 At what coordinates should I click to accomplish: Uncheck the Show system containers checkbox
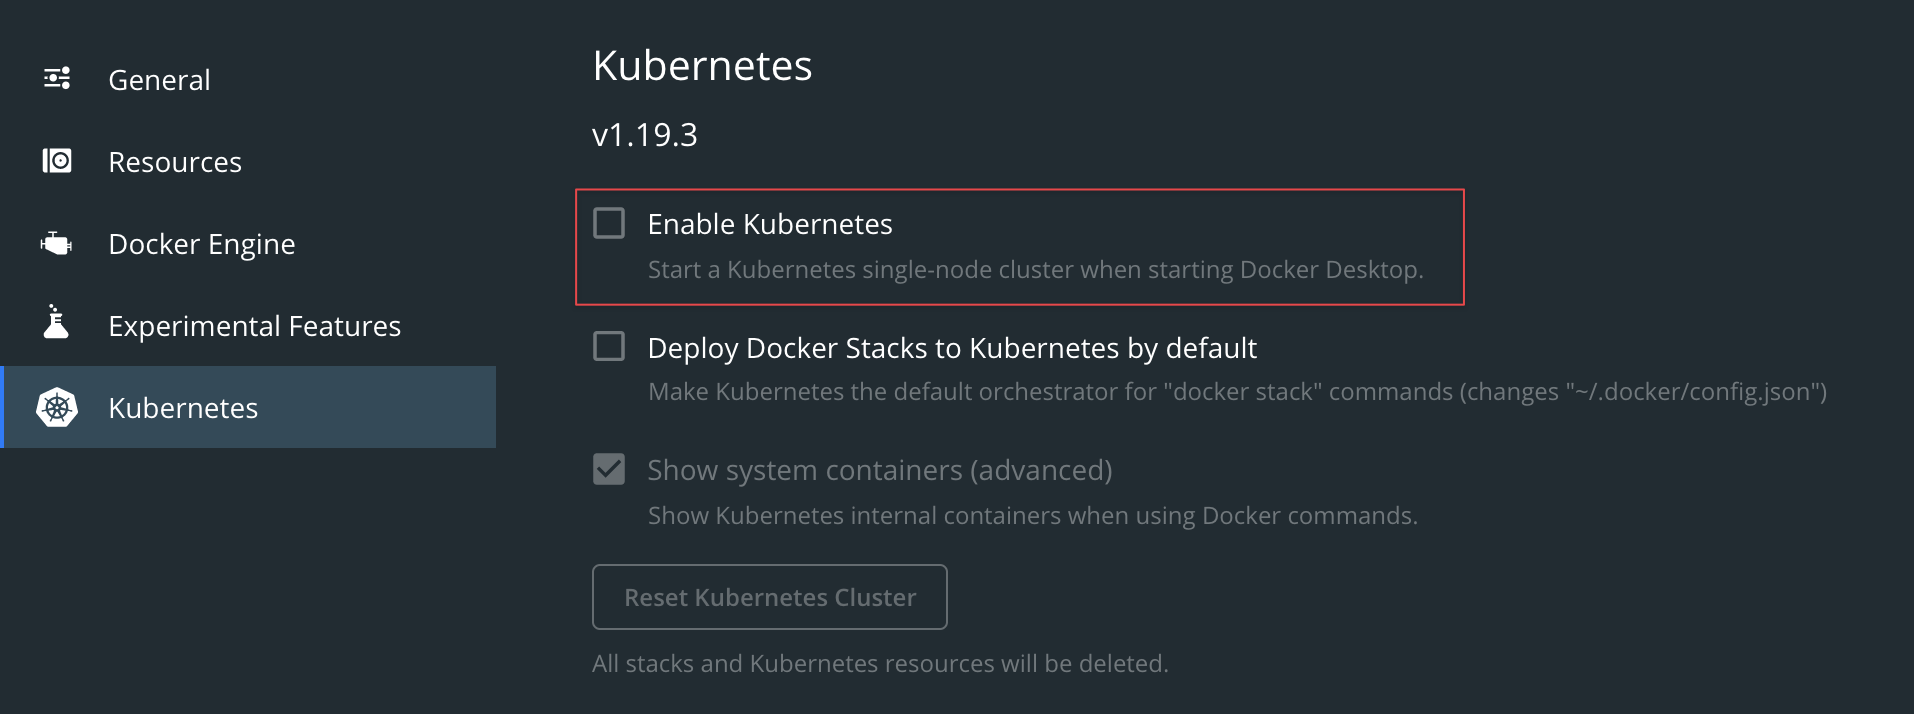(x=609, y=469)
